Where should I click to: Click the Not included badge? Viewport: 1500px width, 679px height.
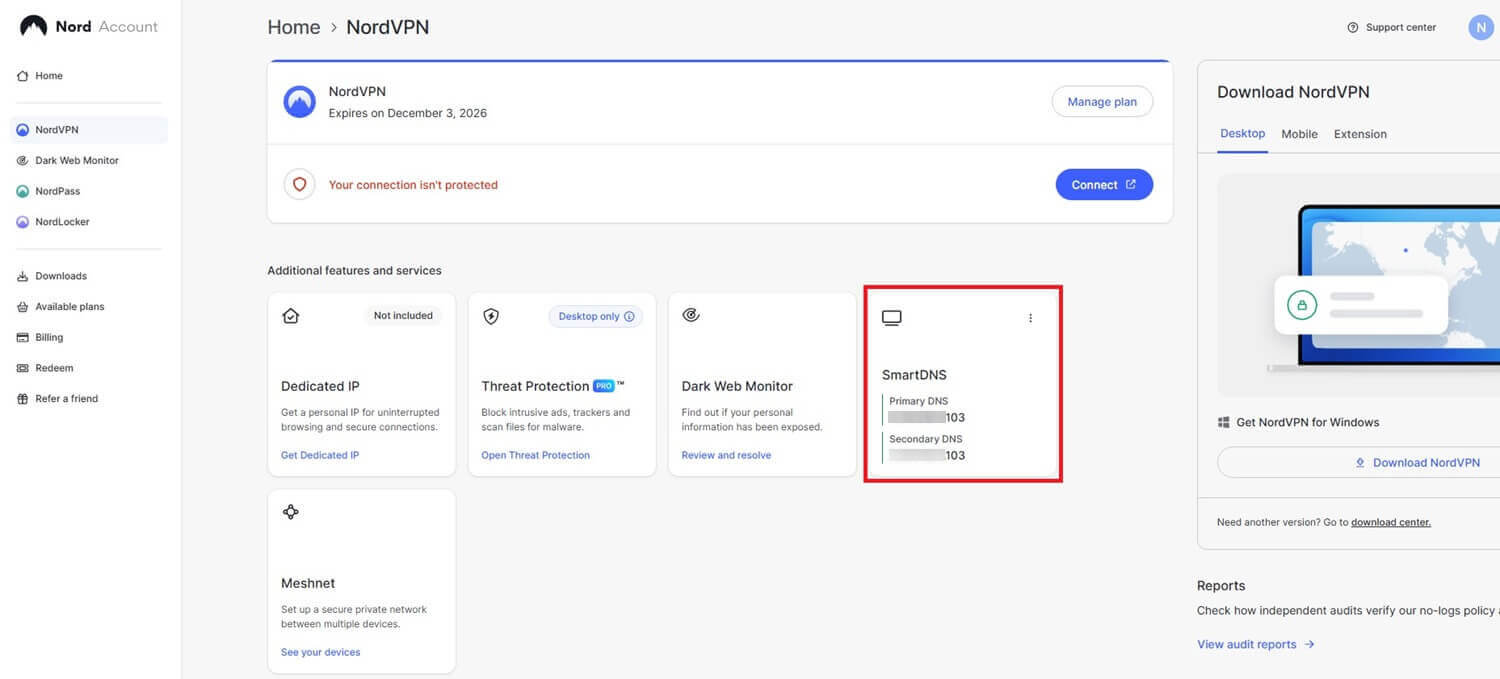tap(403, 316)
